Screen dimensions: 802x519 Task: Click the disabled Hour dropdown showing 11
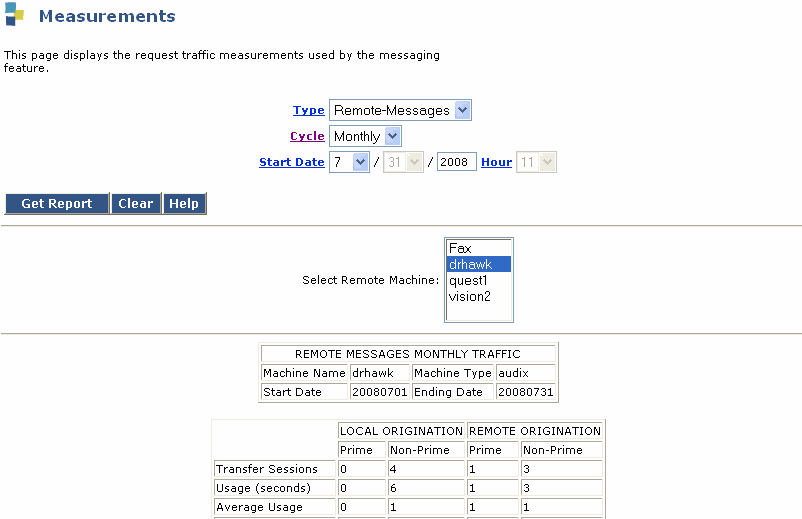click(x=536, y=162)
